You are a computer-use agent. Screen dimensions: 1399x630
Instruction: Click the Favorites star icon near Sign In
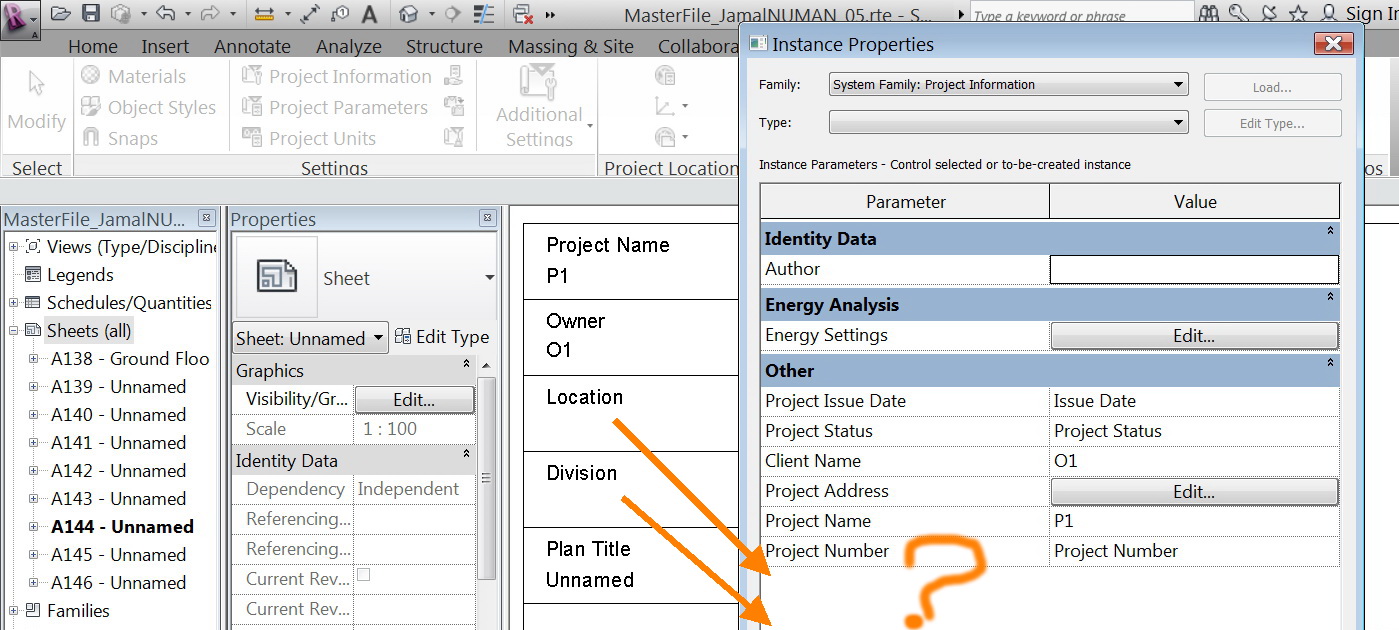(x=1298, y=14)
